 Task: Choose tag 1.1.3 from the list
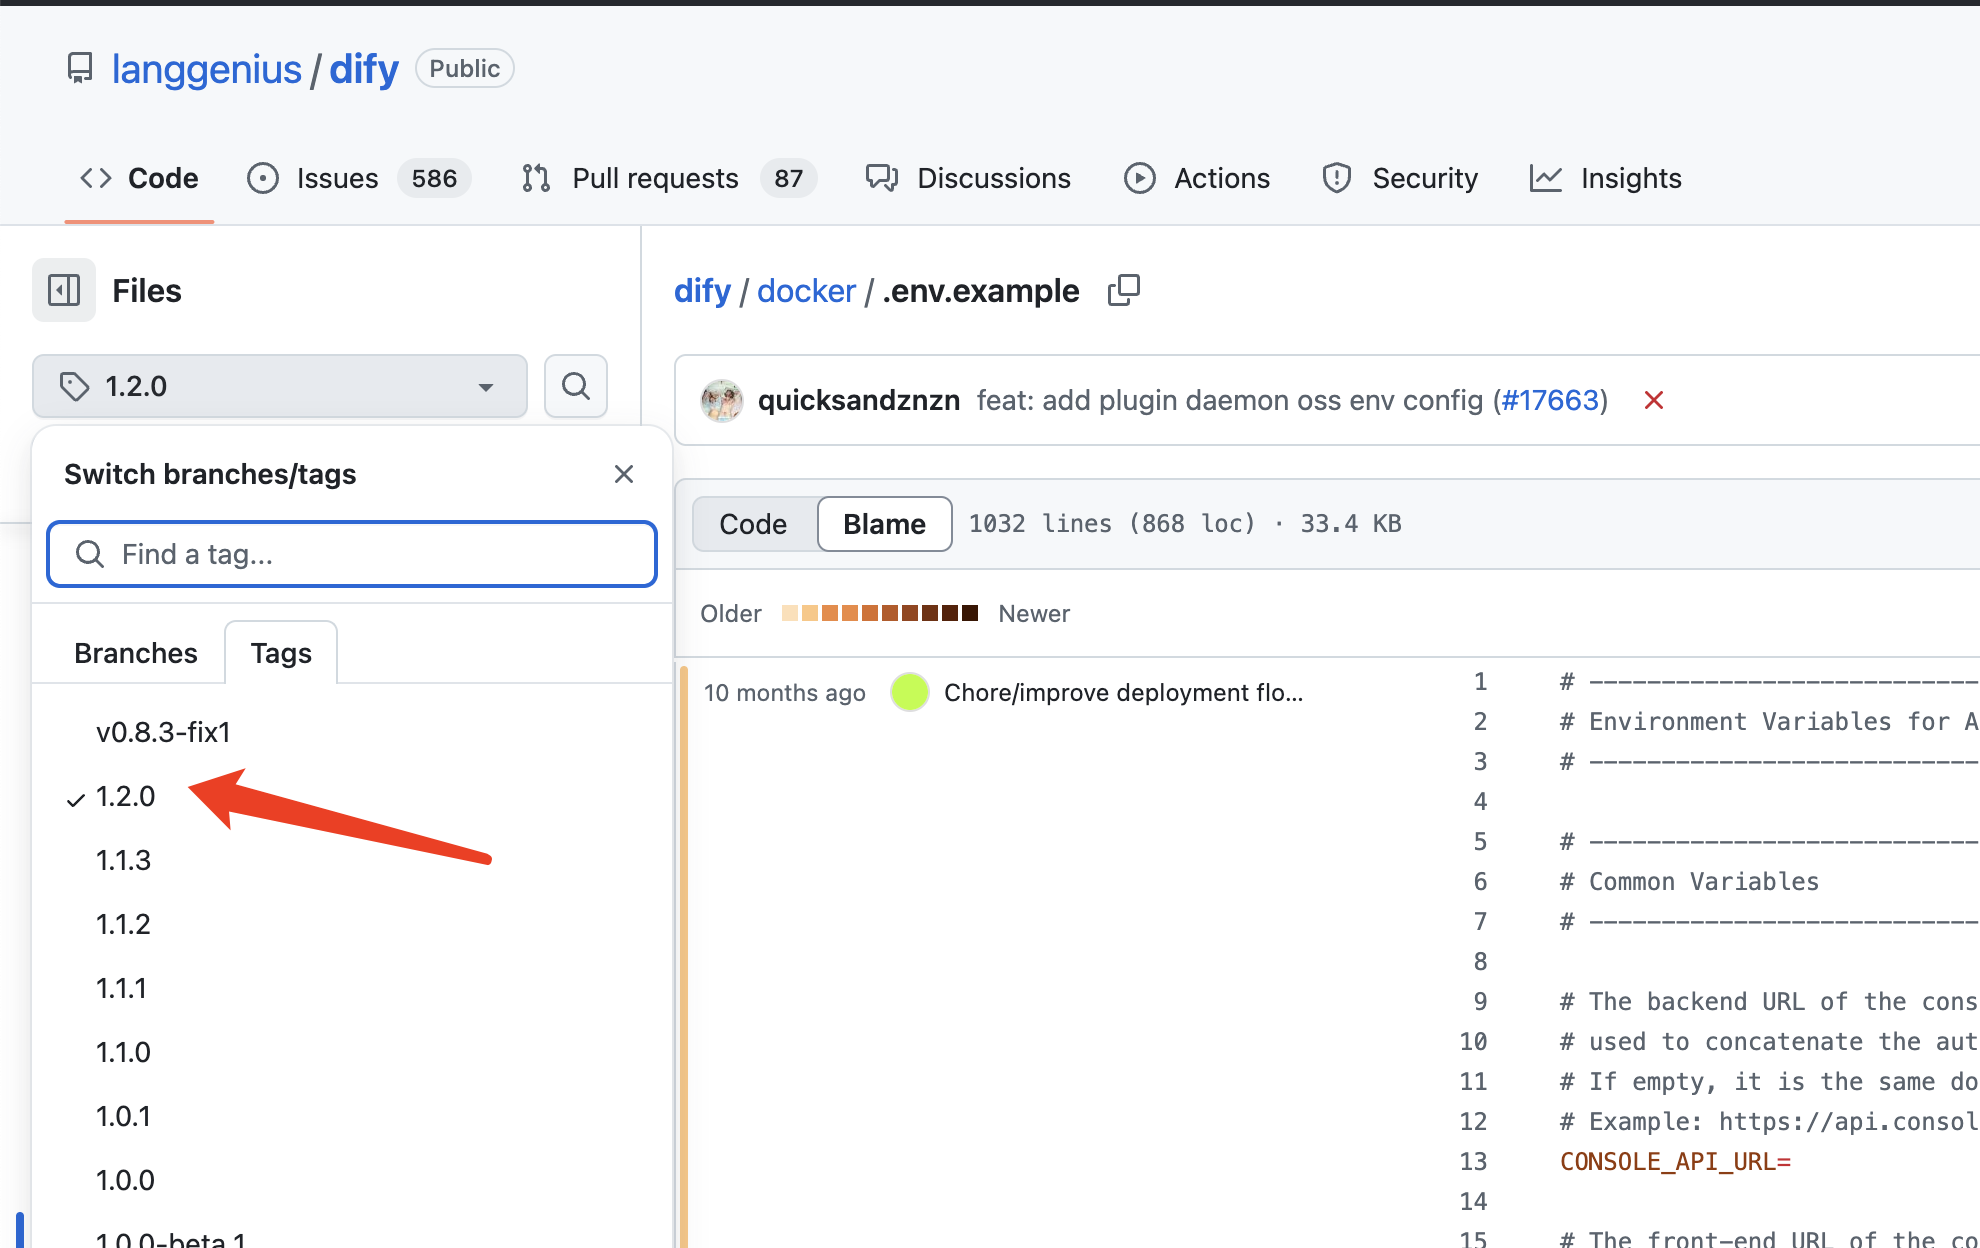tap(124, 860)
